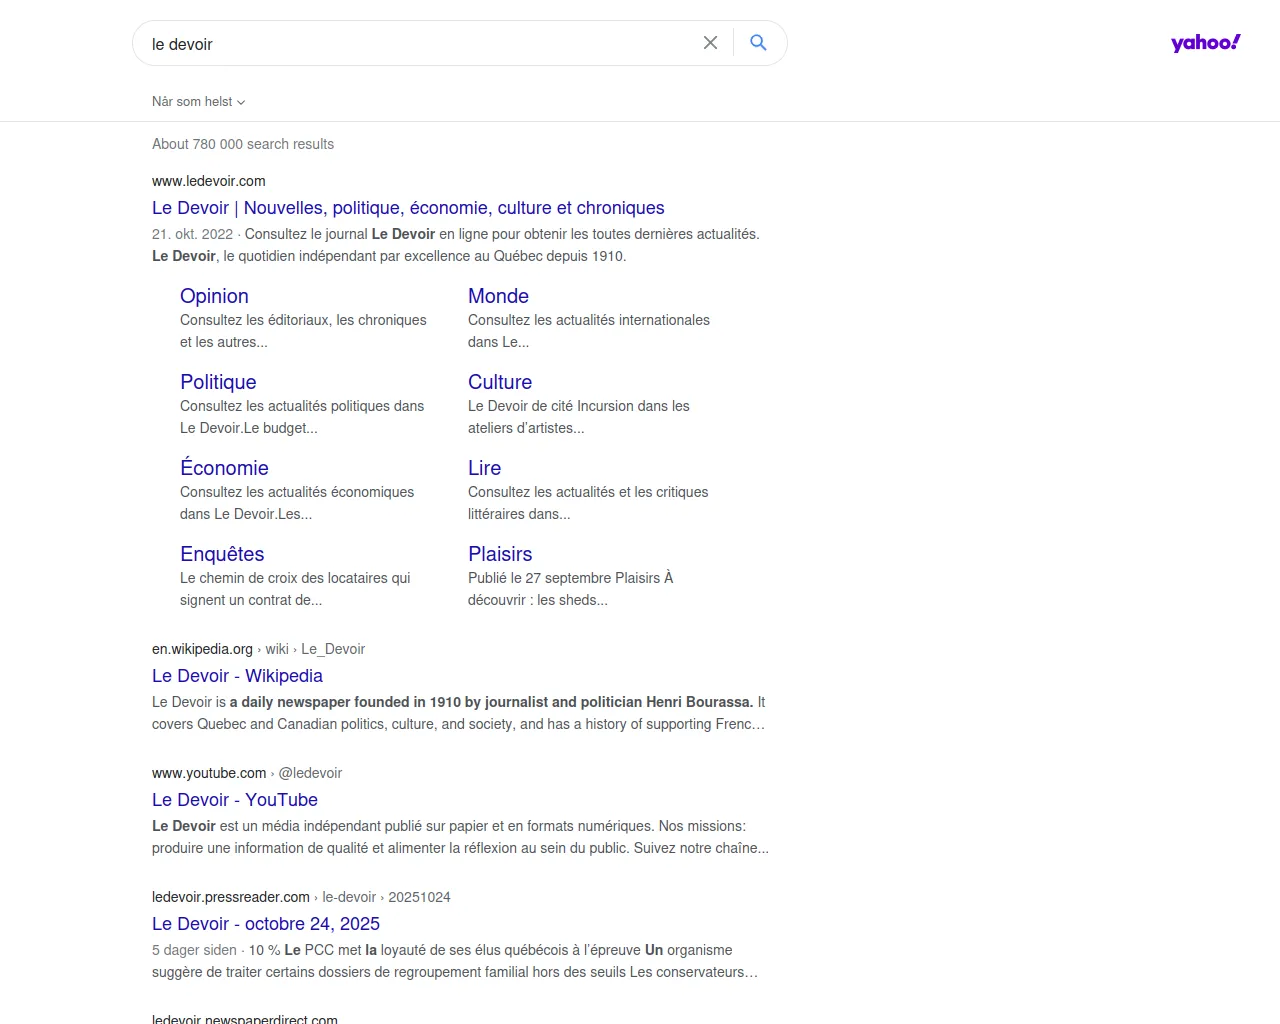Open the Économie sitelink
Viewport: 1280px width, 1024px height.
pos(224,468)
